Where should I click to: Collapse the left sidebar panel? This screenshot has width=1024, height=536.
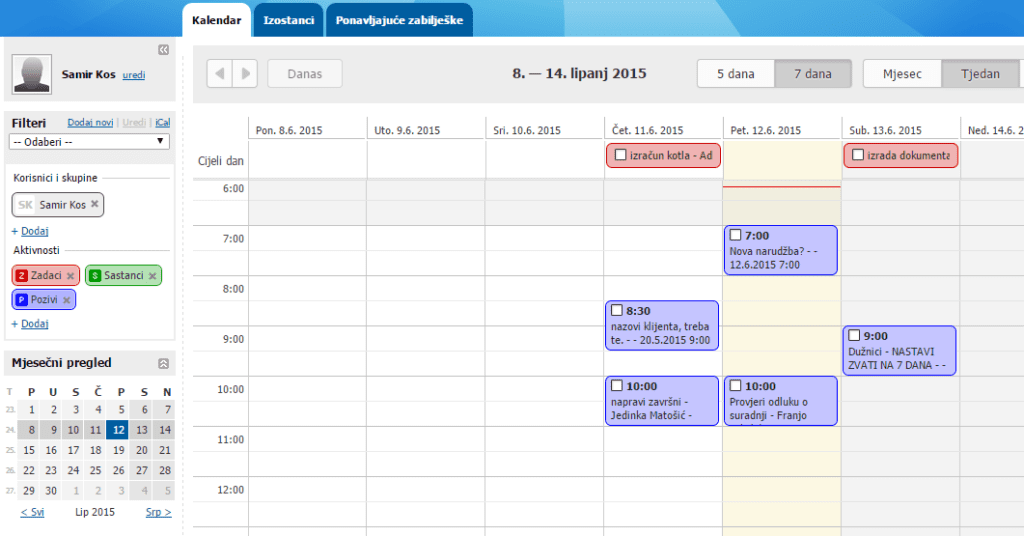pyautogui.click(x=164, y=49)
